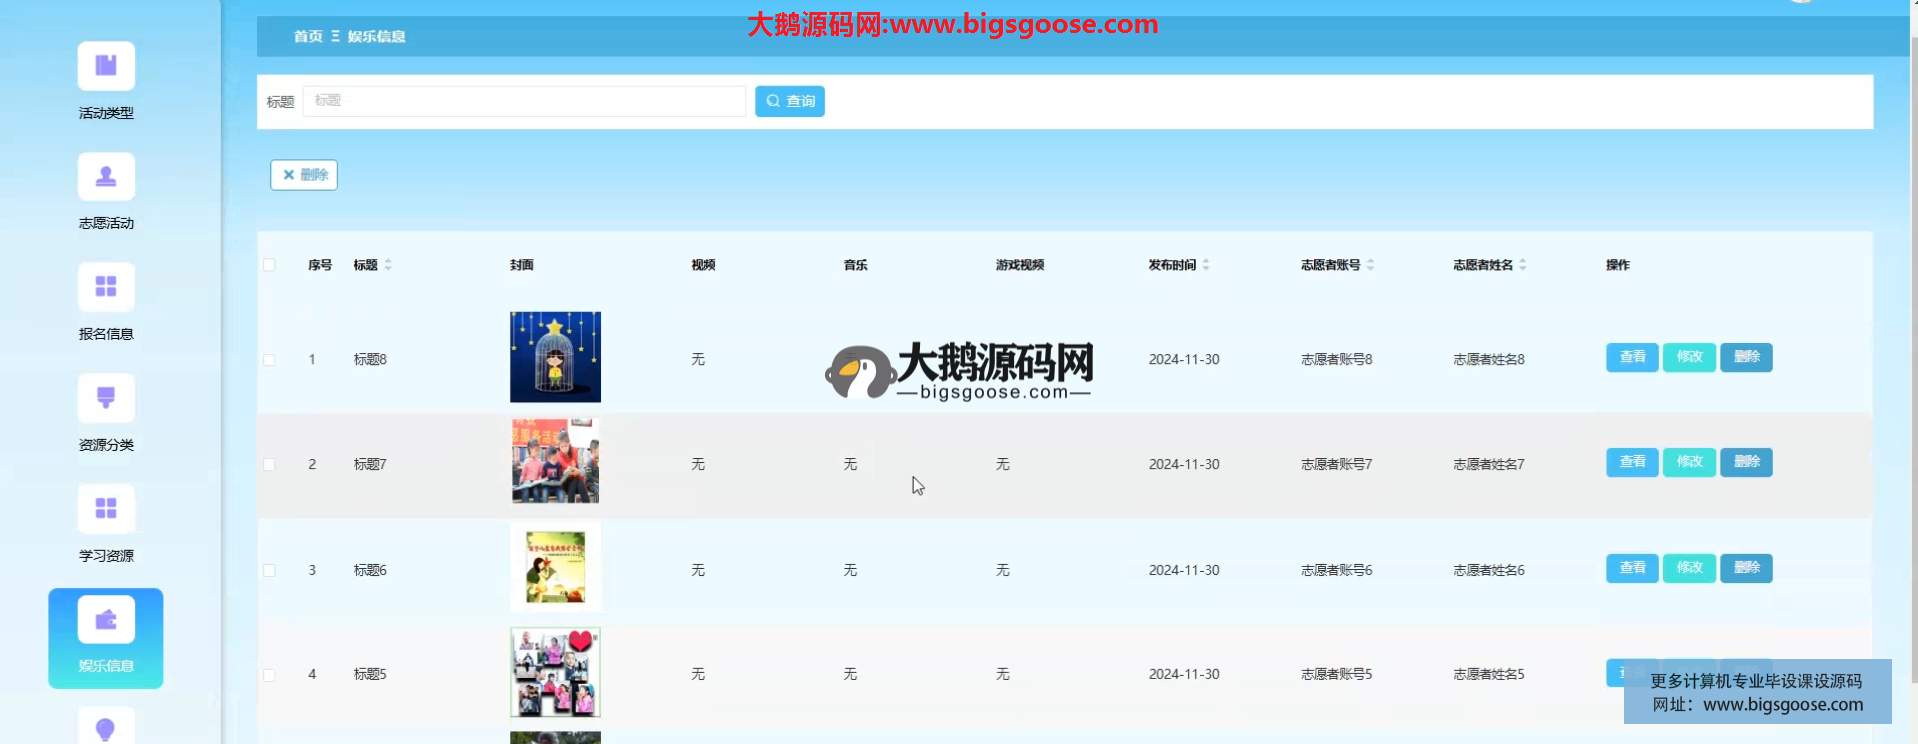
Task: Sort table by 标题 column arrows
Action: [x=388, y=265]
